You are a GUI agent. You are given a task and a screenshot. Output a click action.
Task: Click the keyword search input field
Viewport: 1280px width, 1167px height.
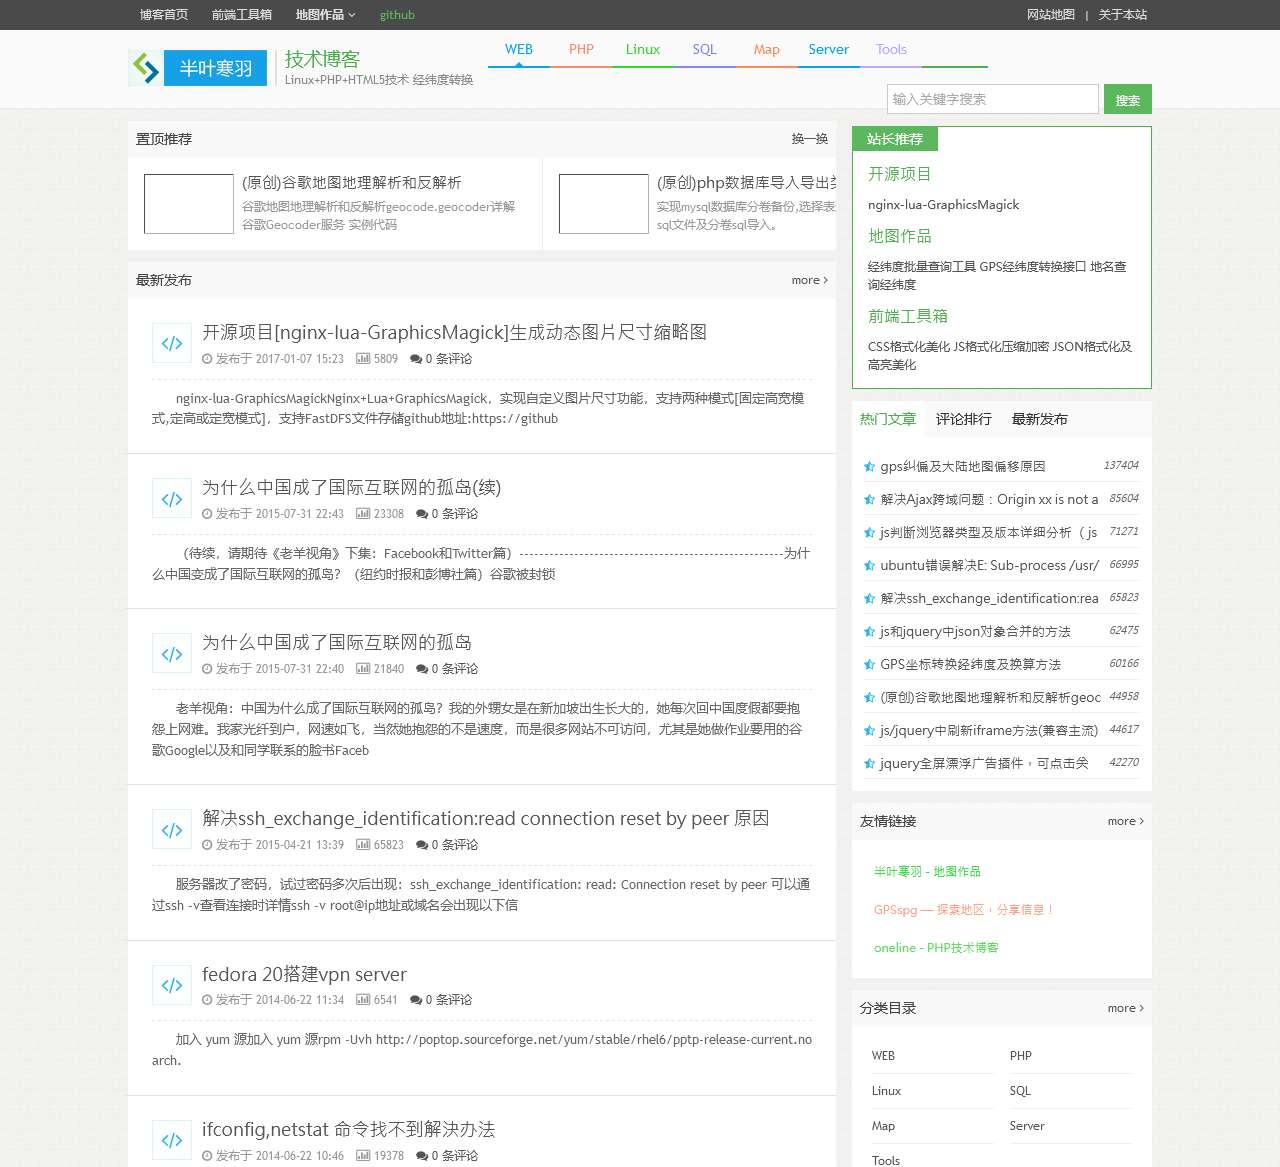coord(993,99)
